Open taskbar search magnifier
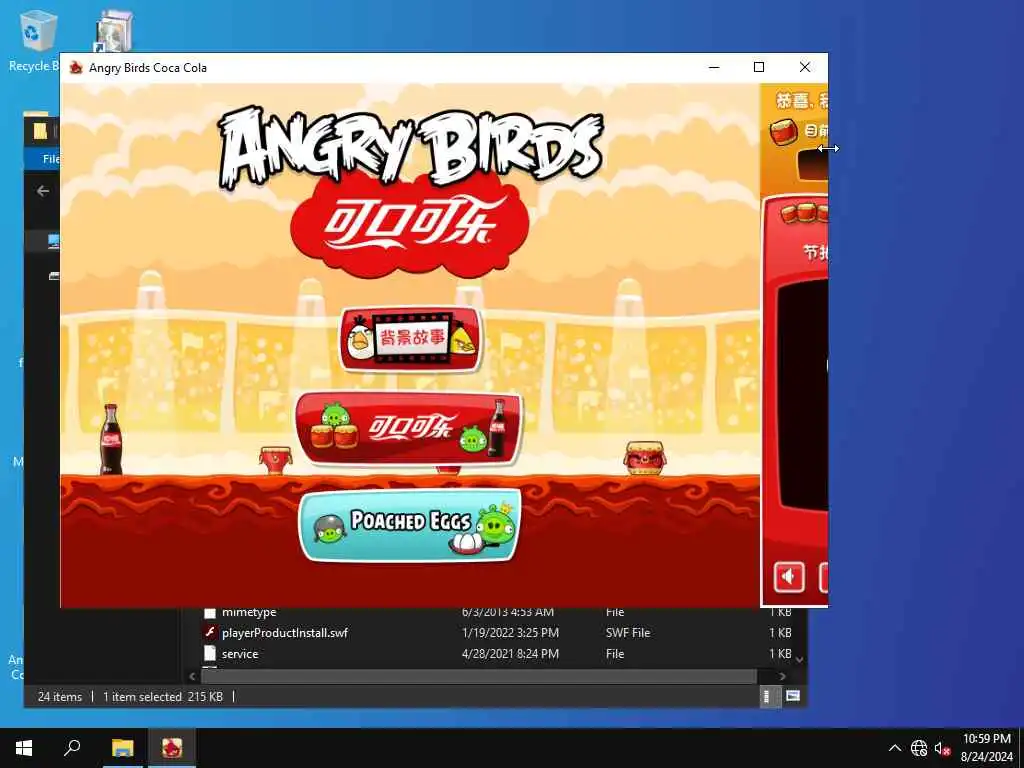This screenshot has height=768, width=1024. click(72, 748)
